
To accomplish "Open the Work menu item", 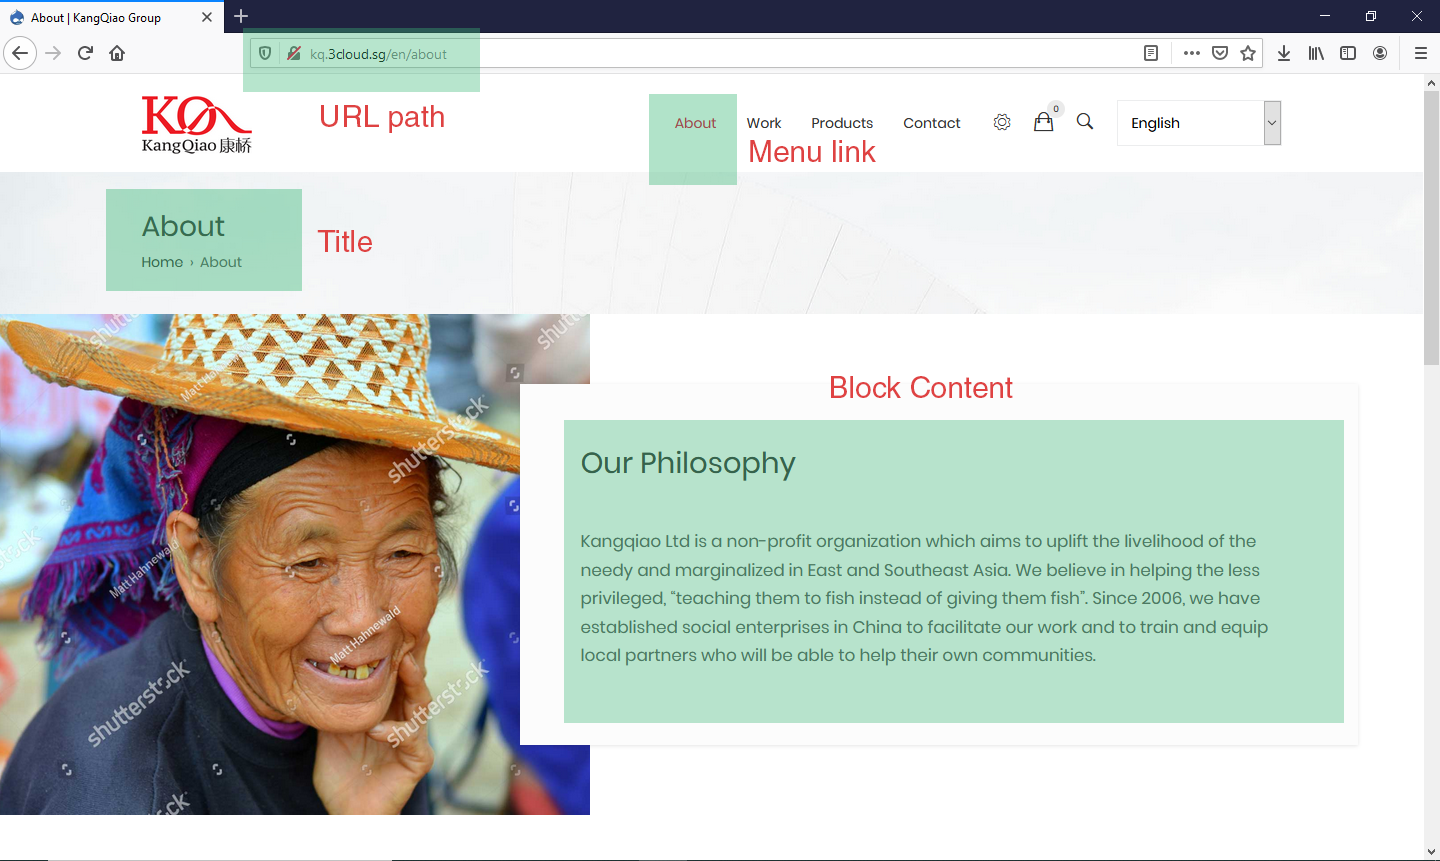I will pyautogui.click(x=764, y=123).
